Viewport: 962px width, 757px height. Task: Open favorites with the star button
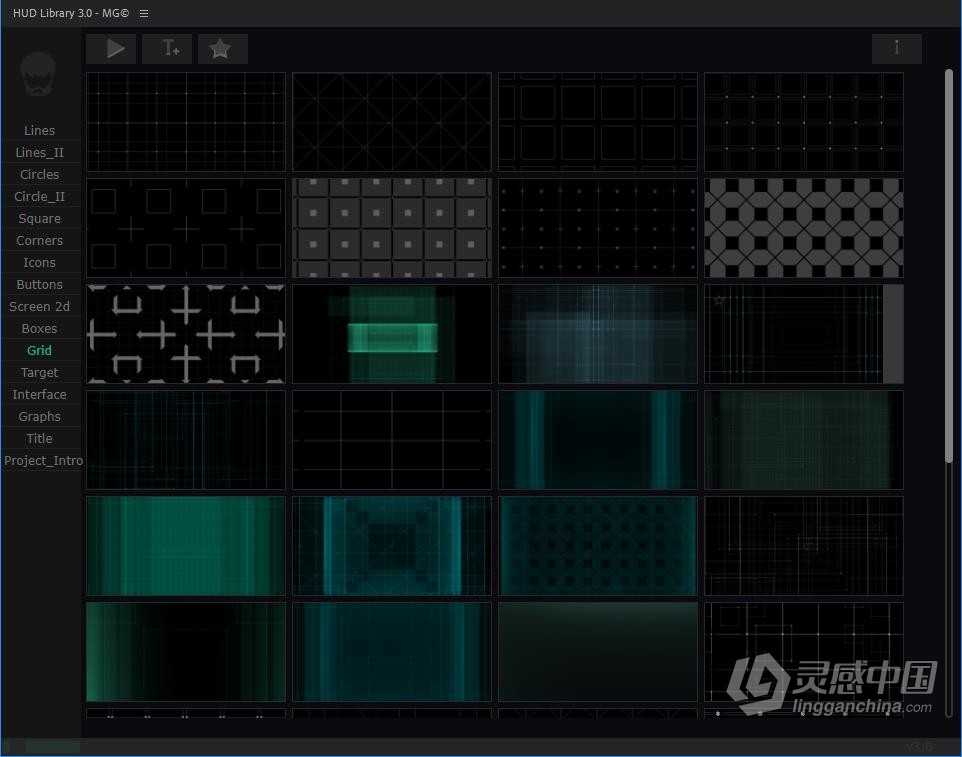pyautogui.click(x=223, y=48)
